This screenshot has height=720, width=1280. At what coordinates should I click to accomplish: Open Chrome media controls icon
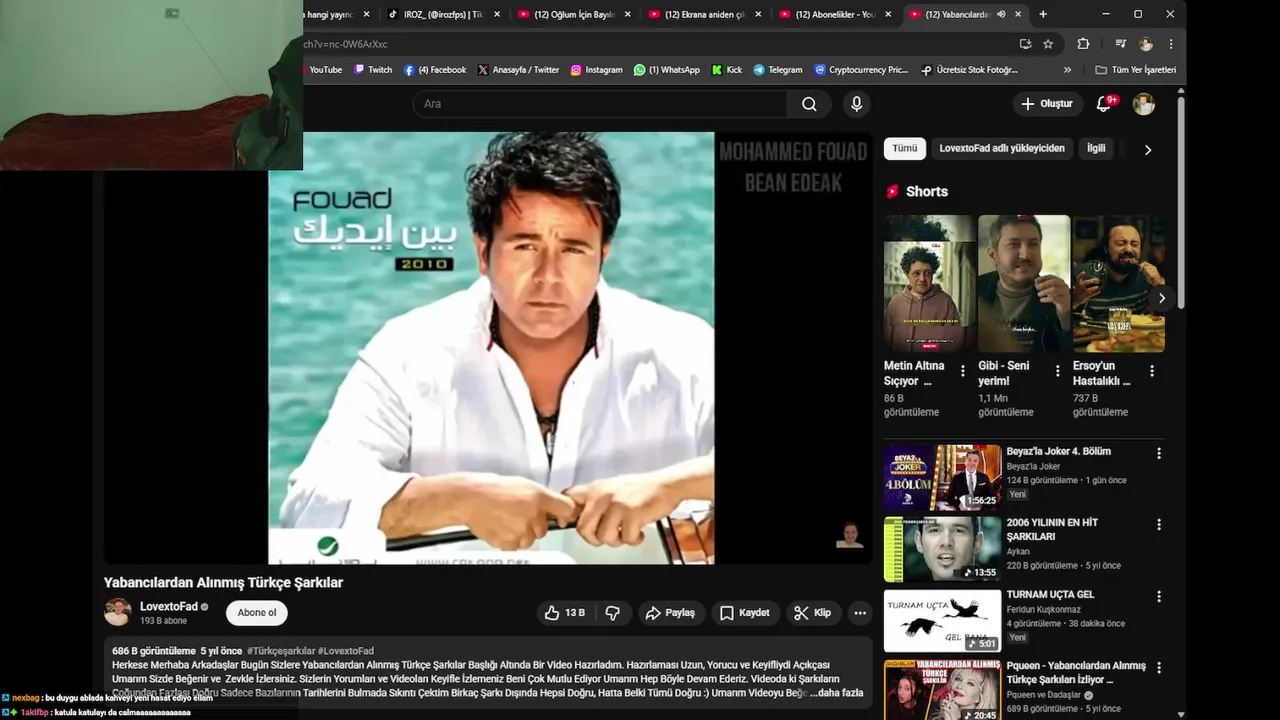(1120, 44)
